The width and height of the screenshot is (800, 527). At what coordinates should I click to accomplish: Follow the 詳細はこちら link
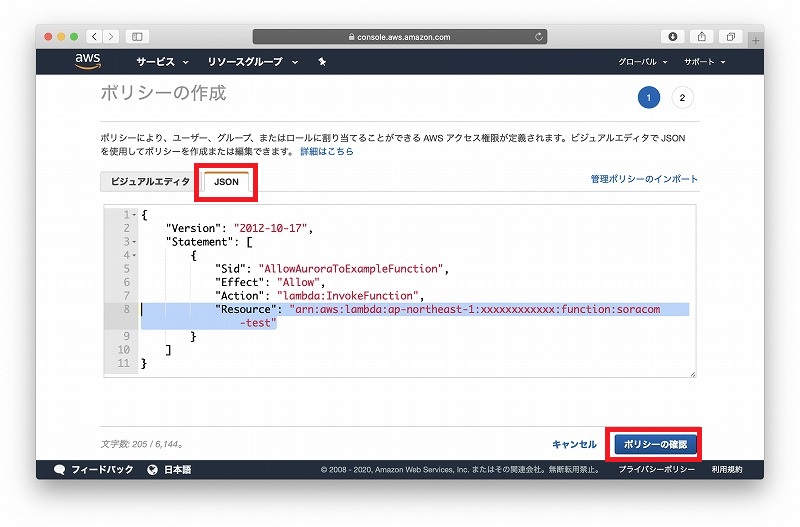click(x=327, y=152)
